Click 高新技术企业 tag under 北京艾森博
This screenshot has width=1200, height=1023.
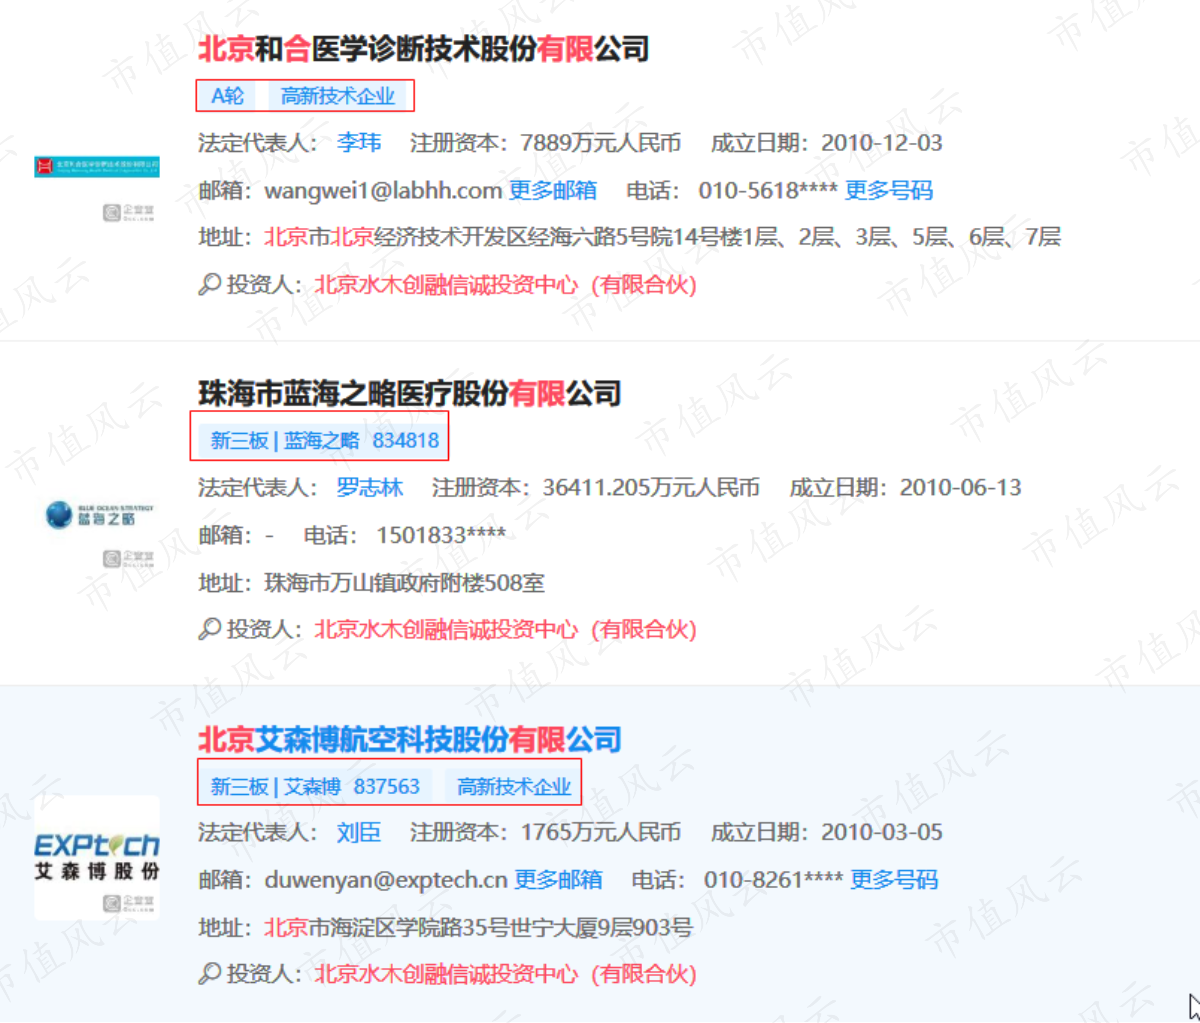click(x=513, y=787)
